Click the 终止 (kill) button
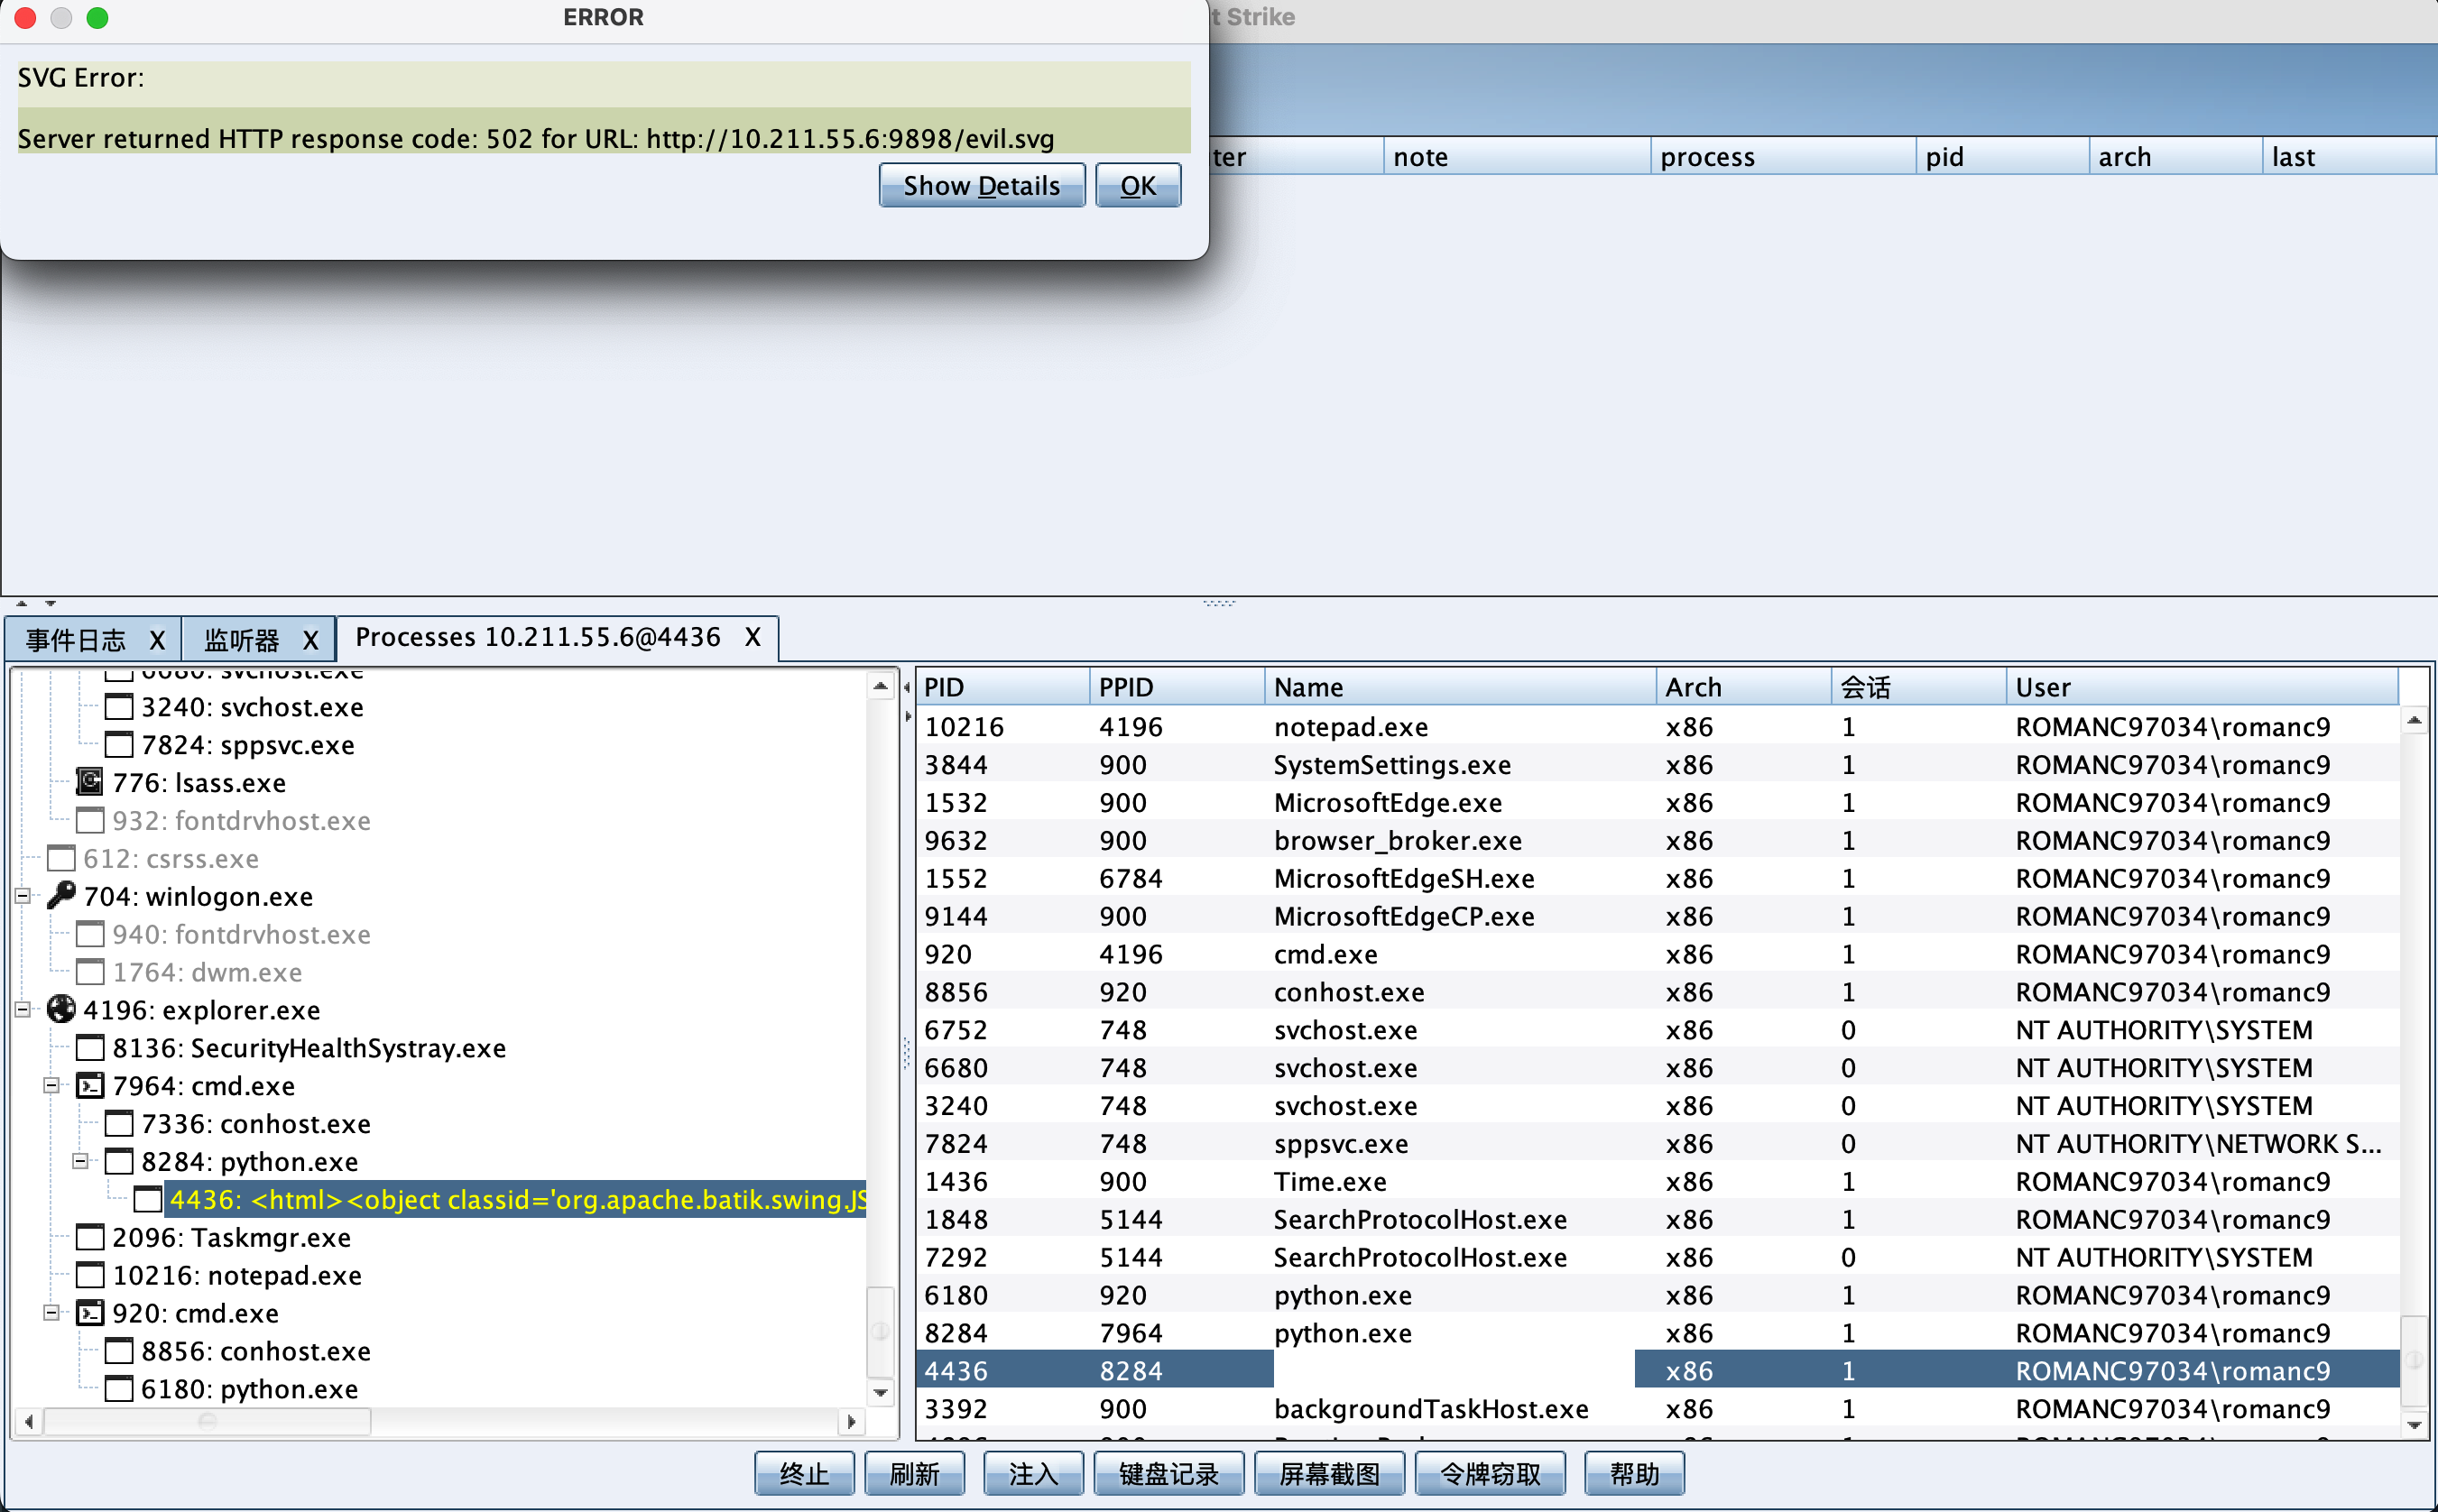Image resolution: width=2438 pixels, height=1512 pixels. tap(804, 1473)
